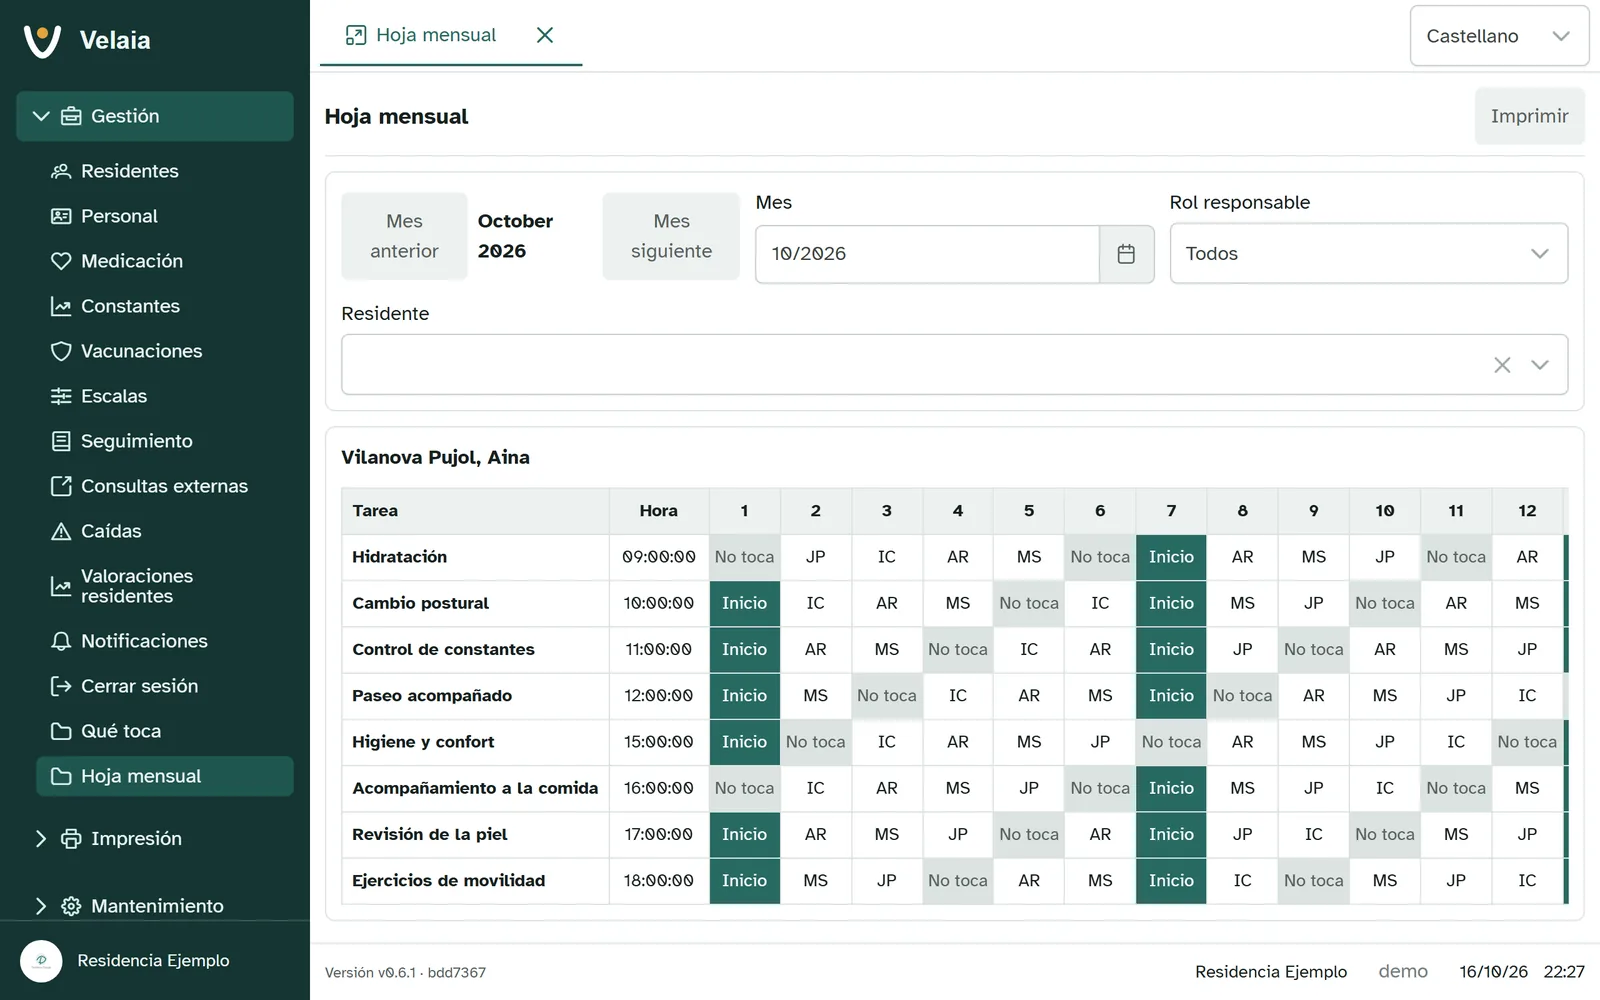Click demo label in footer
The image size is (1600, 1000).
(1403, 972)
